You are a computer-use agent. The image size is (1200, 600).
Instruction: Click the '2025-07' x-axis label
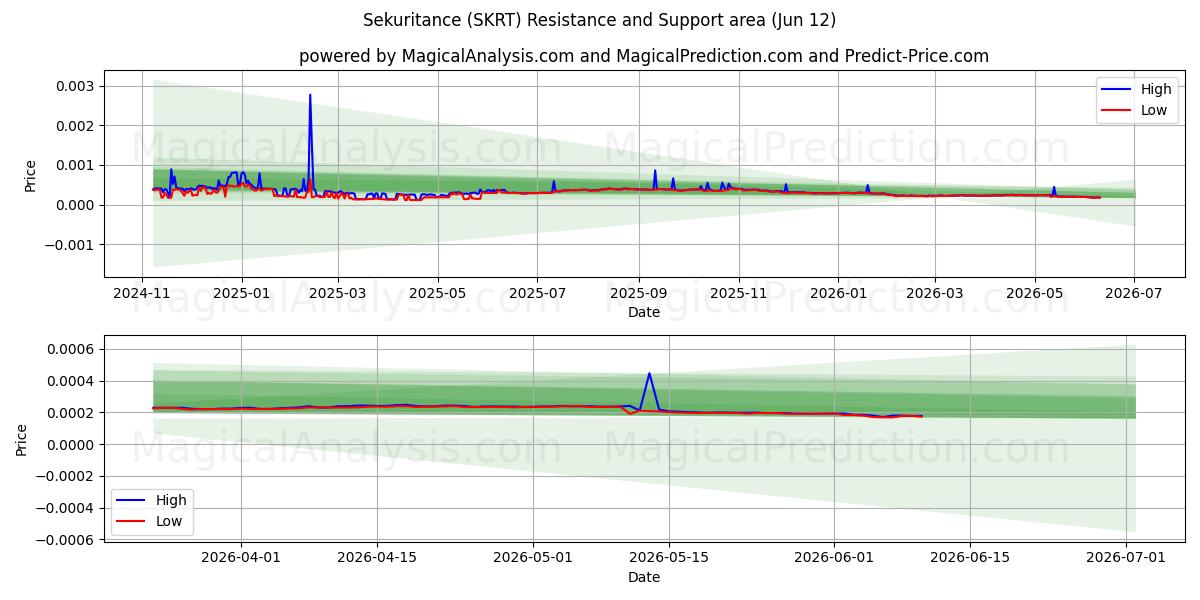(x=537, y=293)
